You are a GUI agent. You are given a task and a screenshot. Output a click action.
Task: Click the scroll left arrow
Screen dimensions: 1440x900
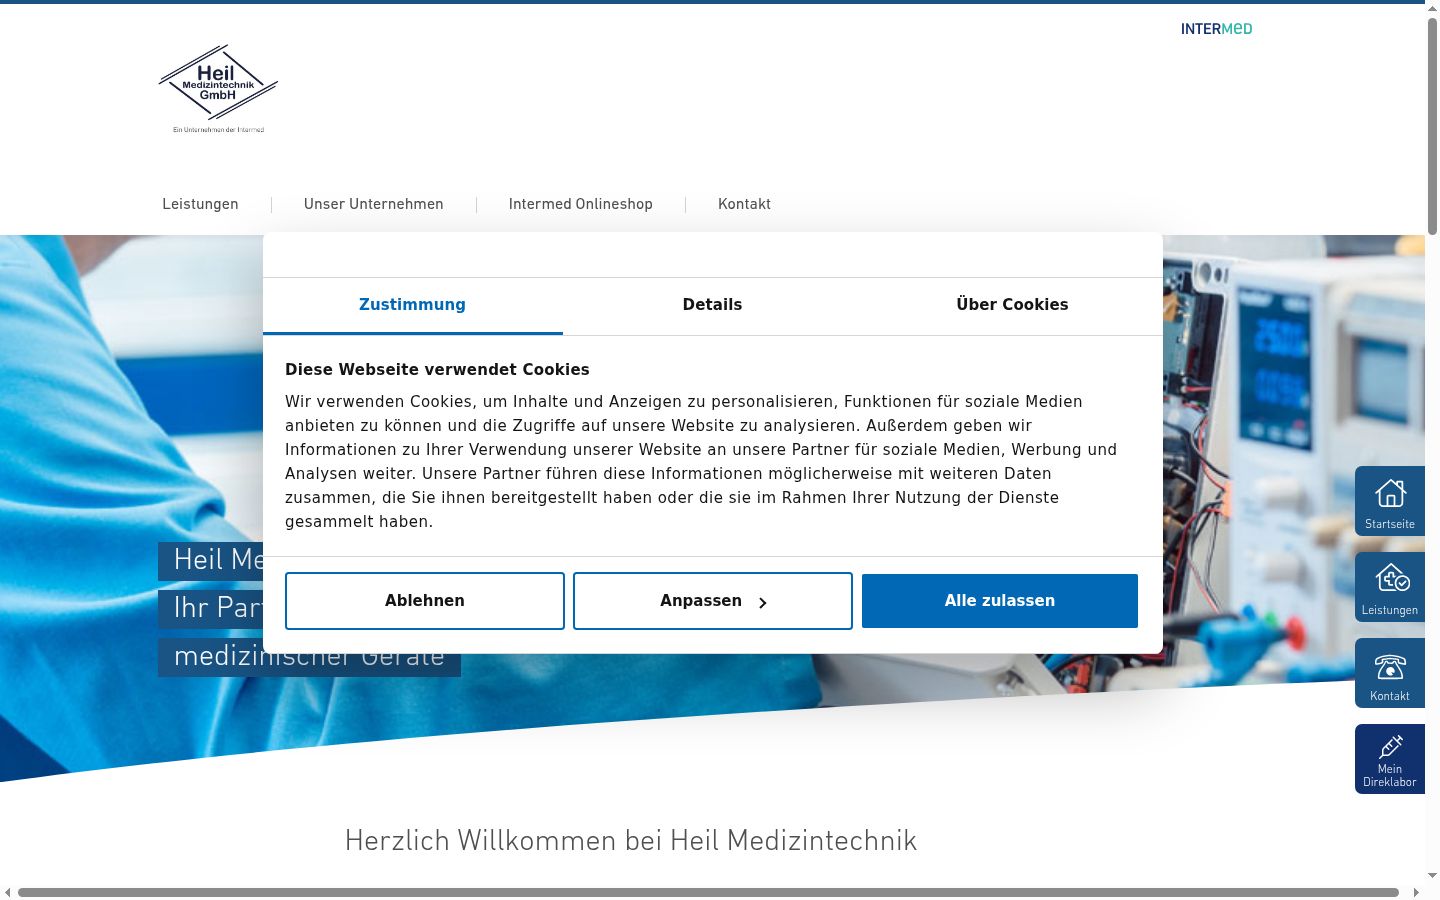(8, 892)
